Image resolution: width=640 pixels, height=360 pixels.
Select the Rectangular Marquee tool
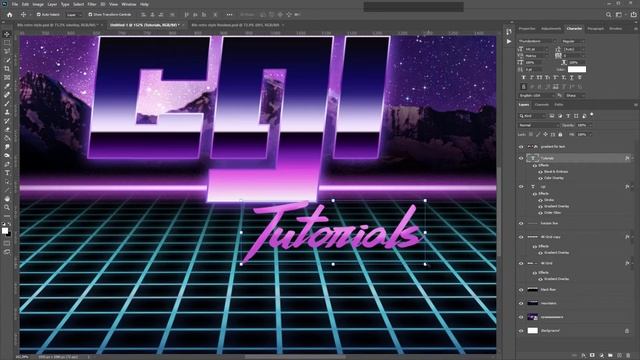pyautogui.click(x=7, y=43)
